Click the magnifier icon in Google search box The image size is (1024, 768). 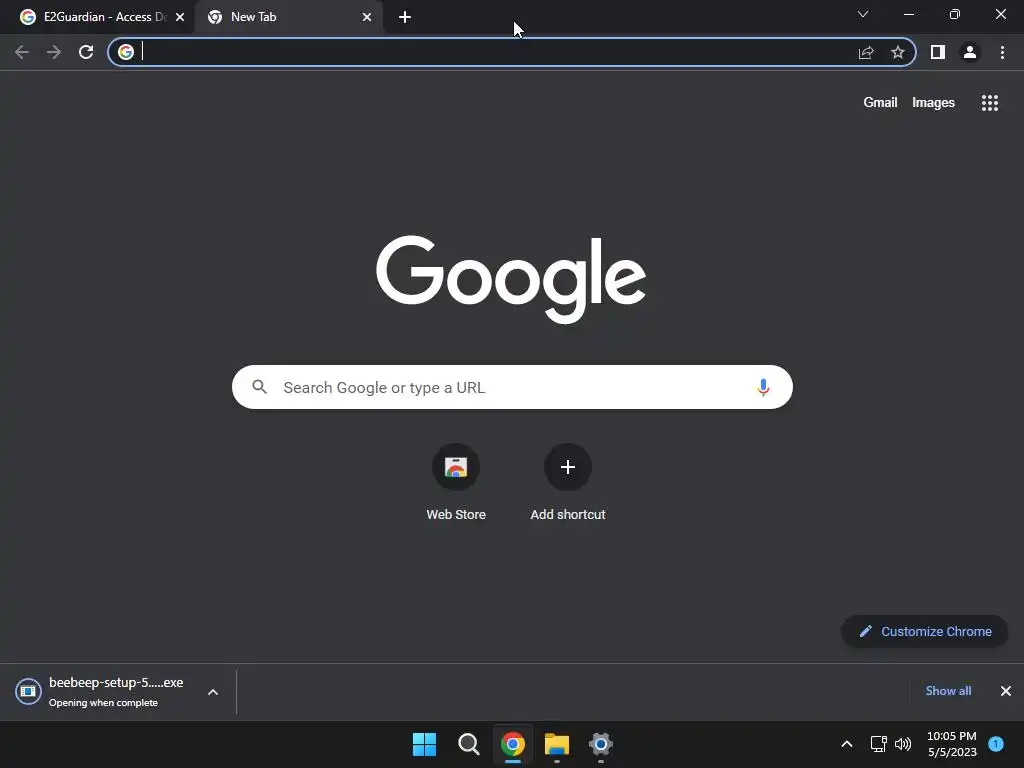coord(260,387)
